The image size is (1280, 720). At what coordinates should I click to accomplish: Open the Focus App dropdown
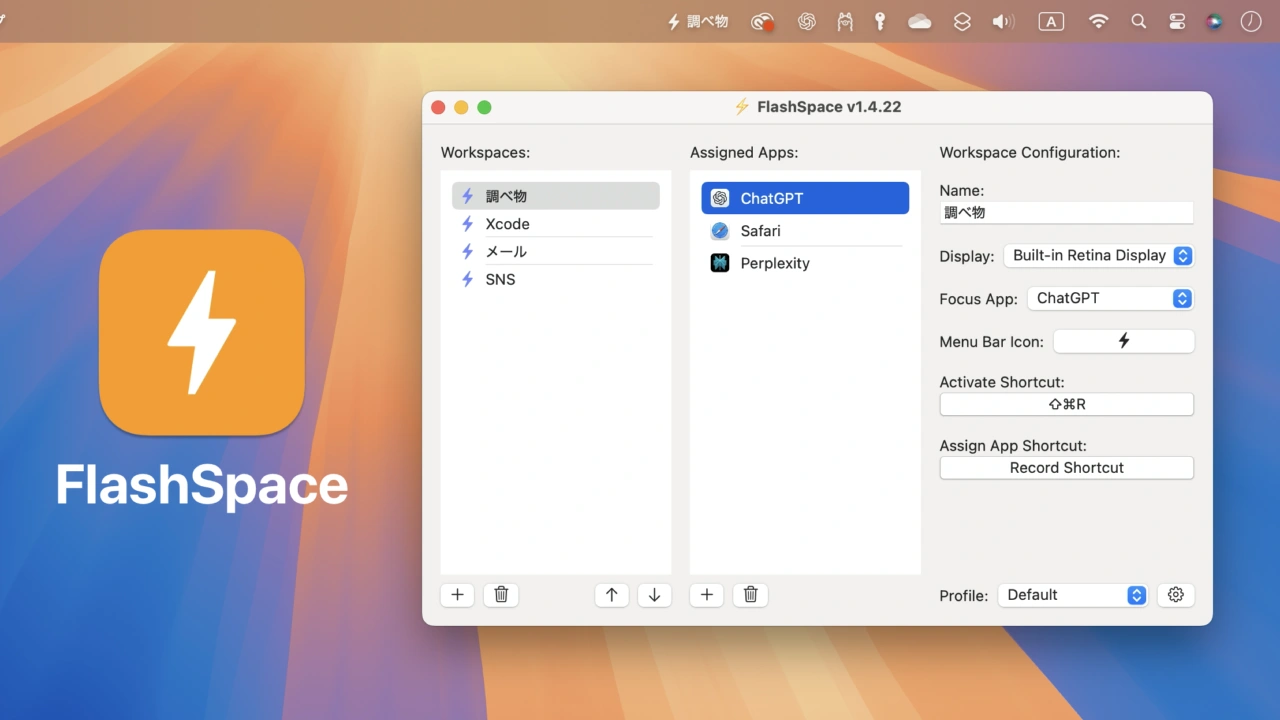[1110, 298]
